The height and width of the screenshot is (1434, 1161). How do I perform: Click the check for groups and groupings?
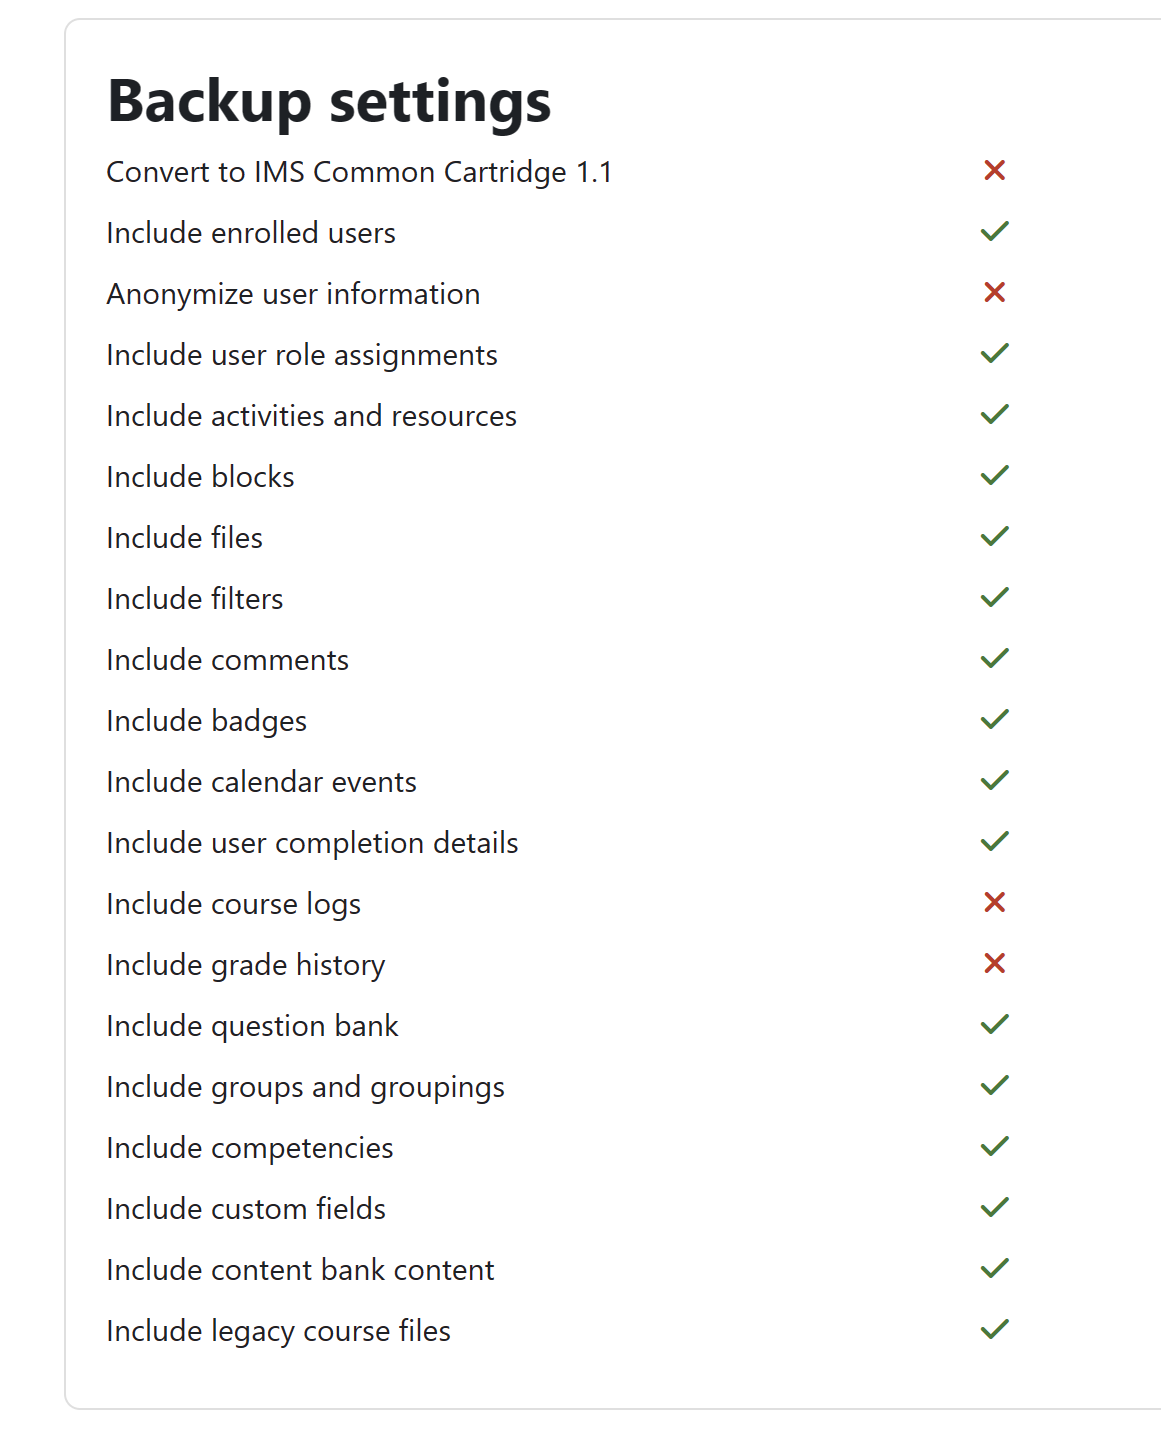coord(995,1085)
